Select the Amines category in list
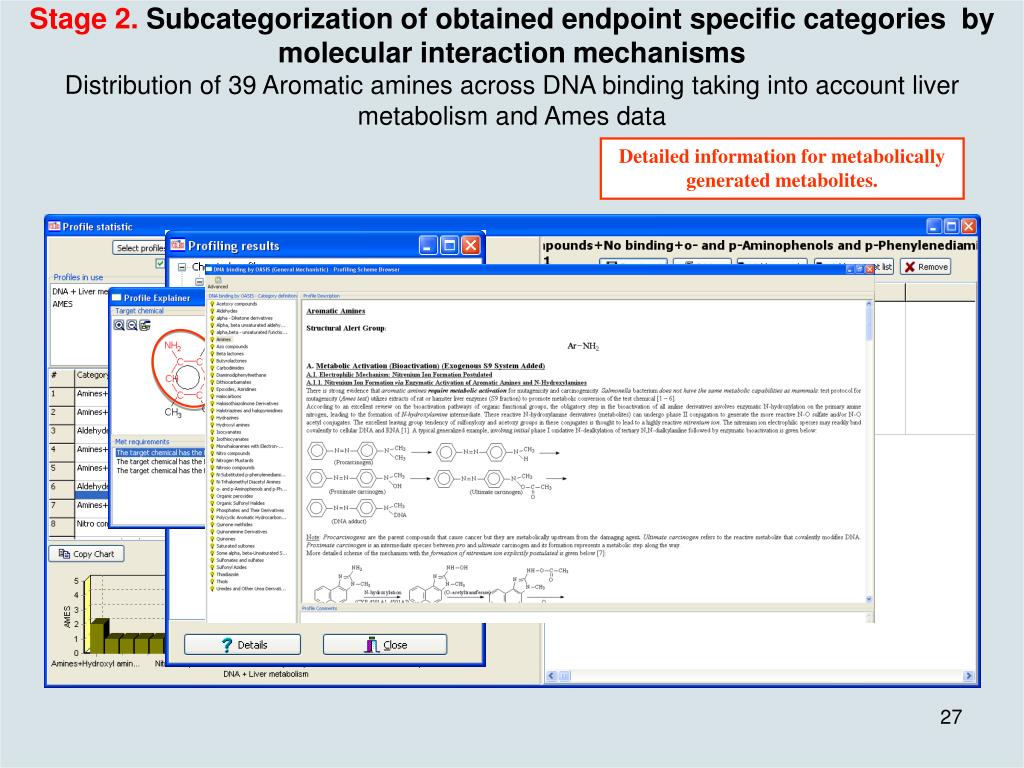The image size is (1024, 768). point(224,340)
